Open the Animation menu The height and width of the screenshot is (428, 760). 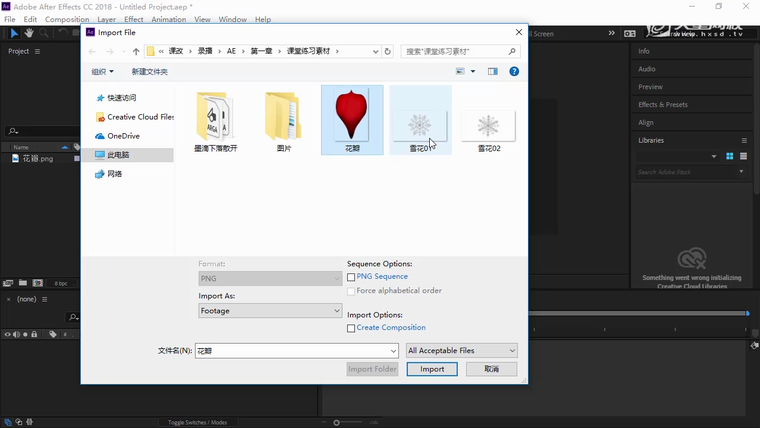pos(169,19)
